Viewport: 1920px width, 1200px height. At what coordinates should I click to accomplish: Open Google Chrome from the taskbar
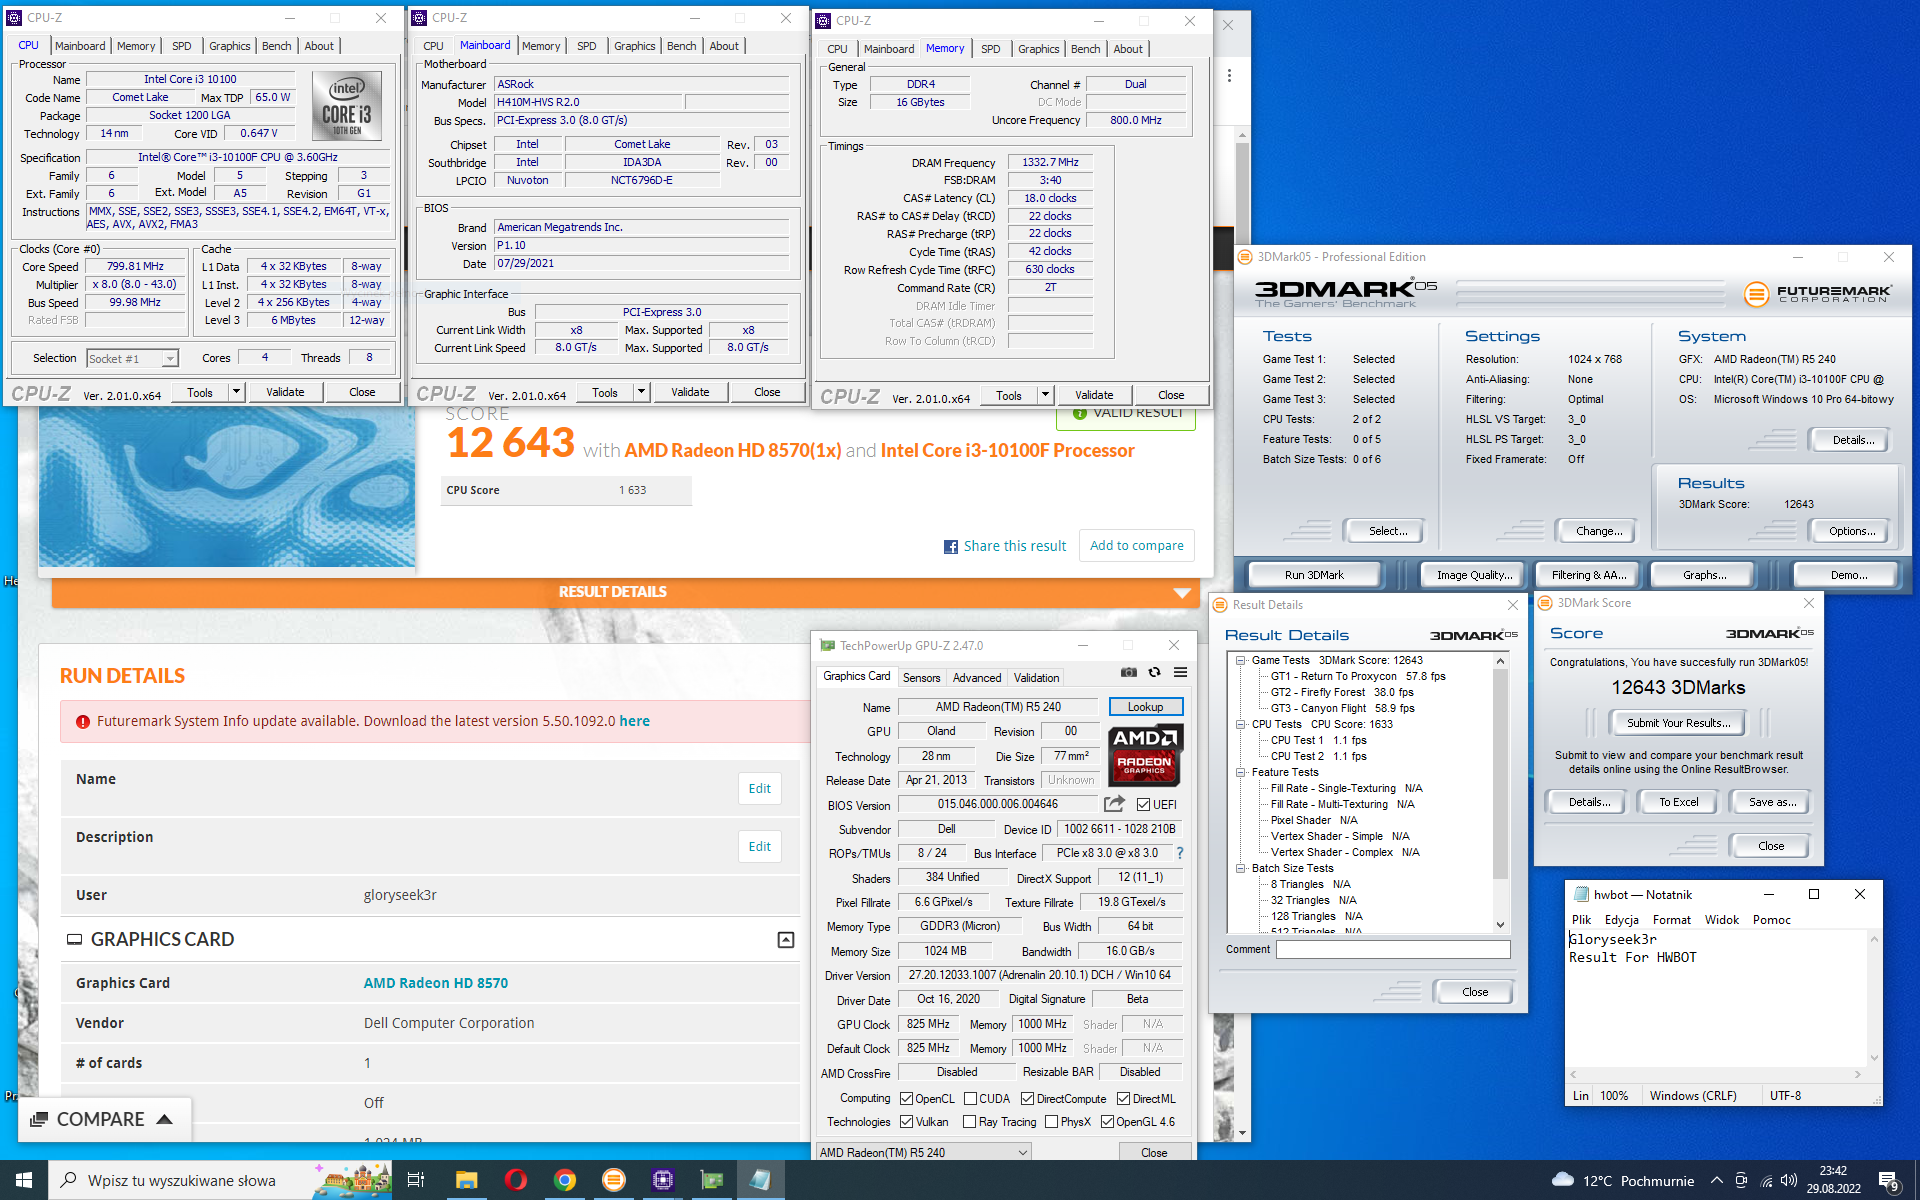(565, 1180)
